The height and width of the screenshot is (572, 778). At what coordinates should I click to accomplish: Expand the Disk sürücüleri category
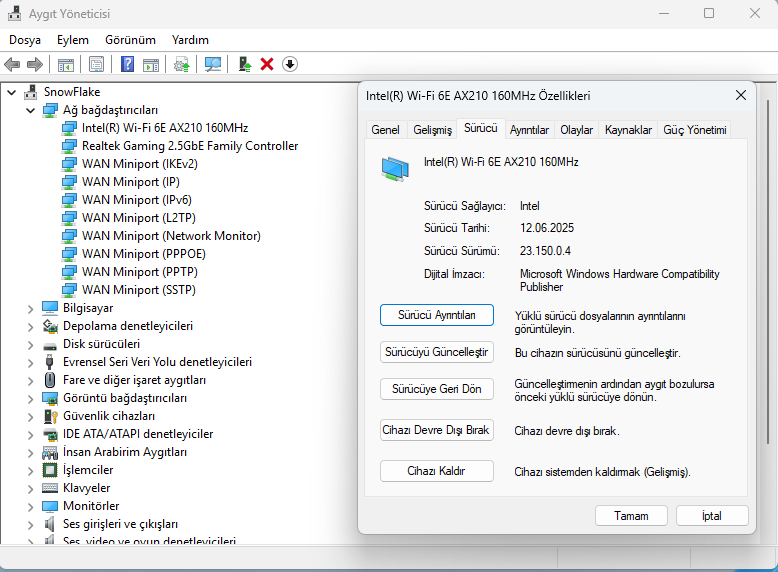click(30, 345)
